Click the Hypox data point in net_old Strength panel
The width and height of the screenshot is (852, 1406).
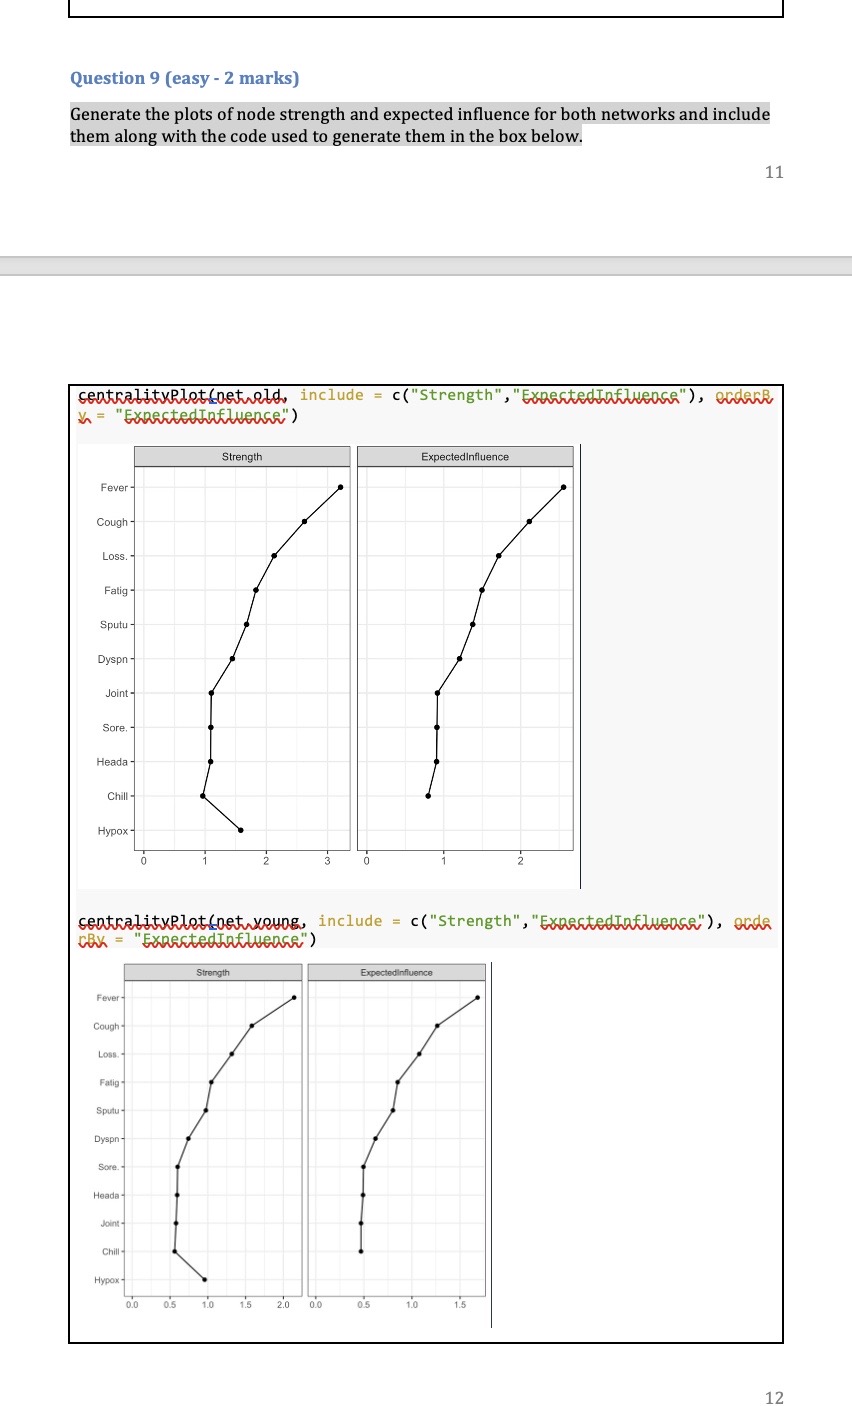click(x=240, y=830)
